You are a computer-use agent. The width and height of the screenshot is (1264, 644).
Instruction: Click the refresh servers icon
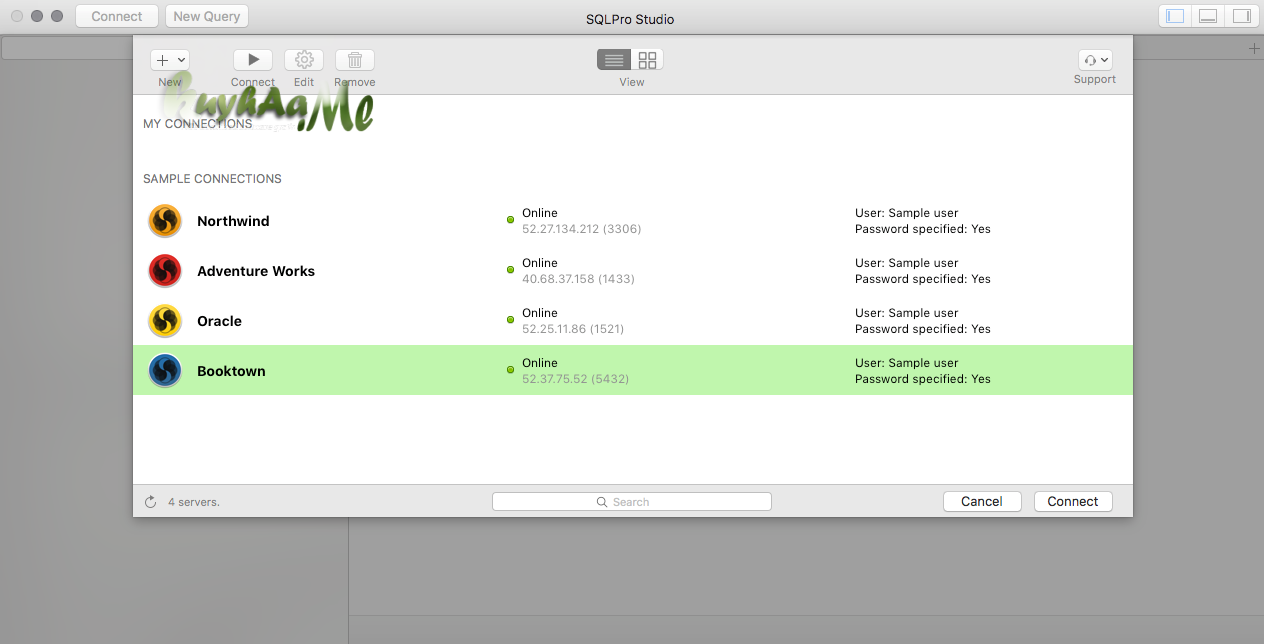point(151,502)
